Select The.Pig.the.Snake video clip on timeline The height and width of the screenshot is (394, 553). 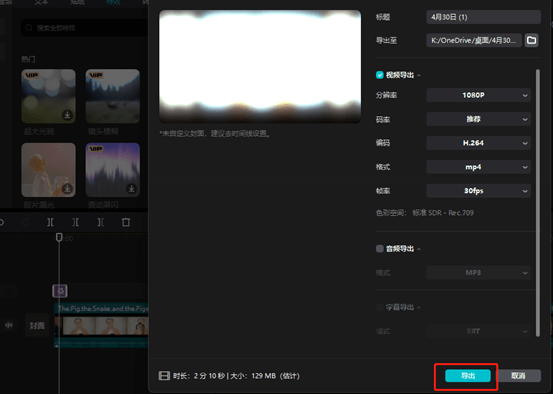coord(101,325)
